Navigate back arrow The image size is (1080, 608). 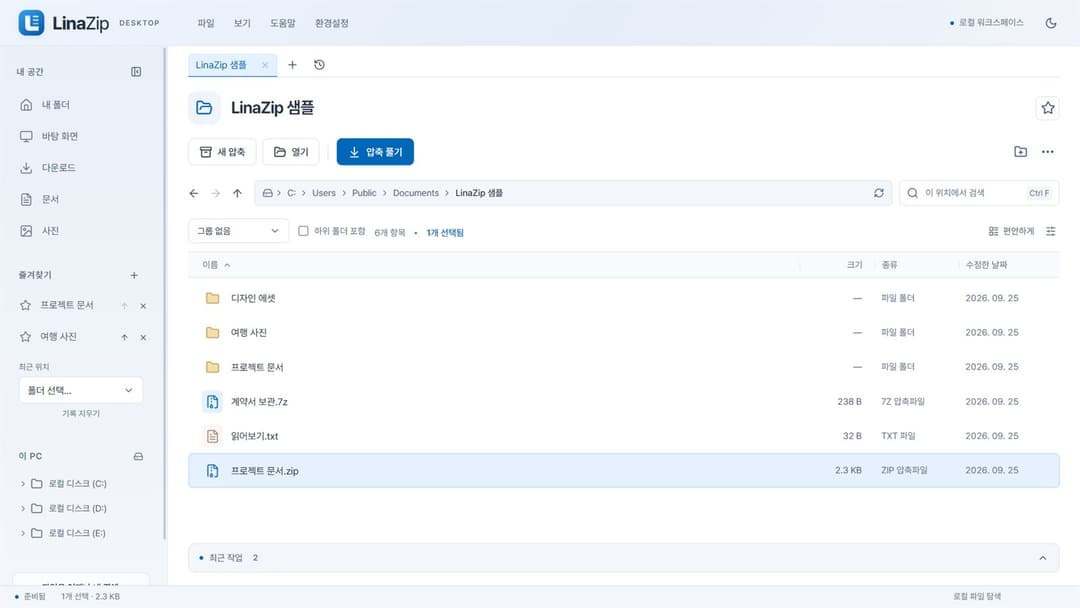(x=194, y=193)
